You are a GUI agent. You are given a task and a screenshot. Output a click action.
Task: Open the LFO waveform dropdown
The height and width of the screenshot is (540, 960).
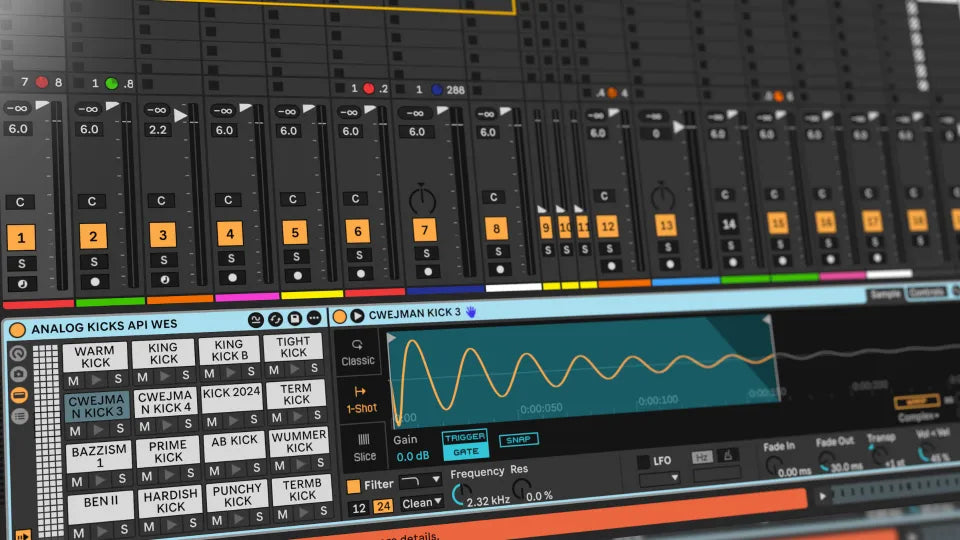pos(659,479)
